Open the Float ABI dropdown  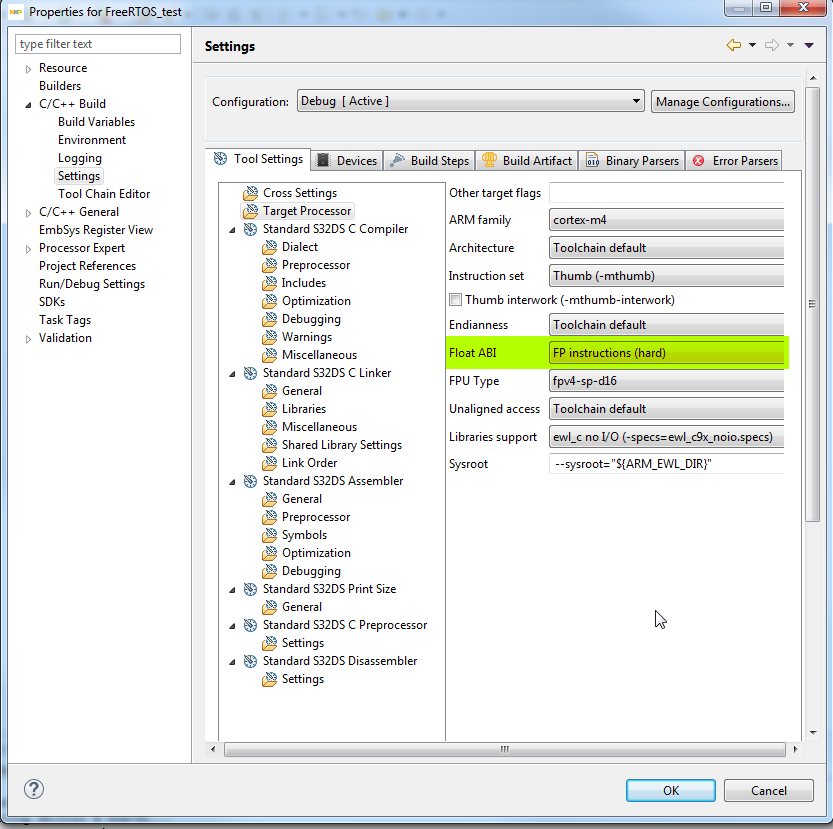pyautogui.click(x=666, y=353)
